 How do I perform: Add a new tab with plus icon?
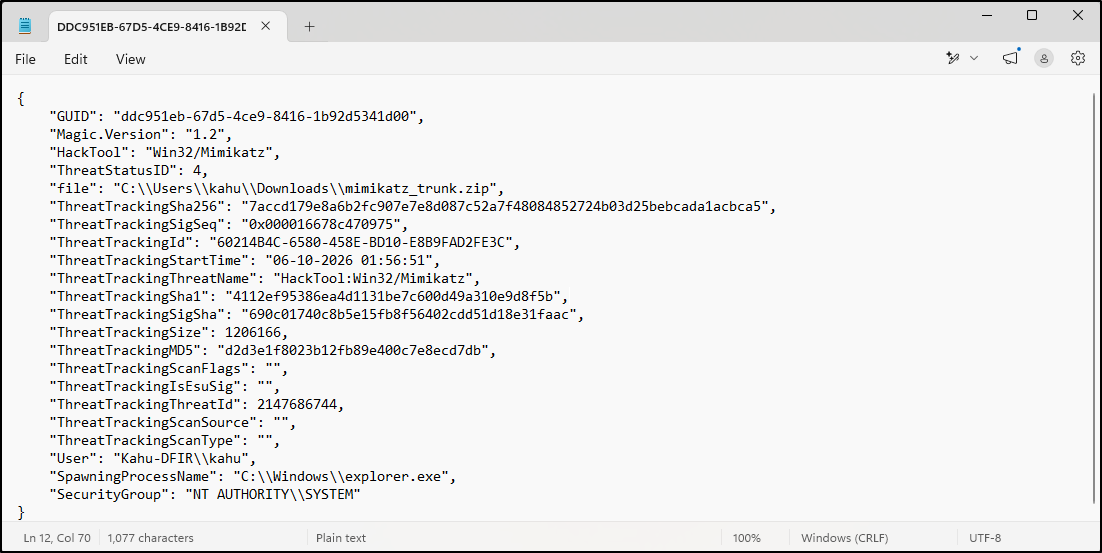309,27
